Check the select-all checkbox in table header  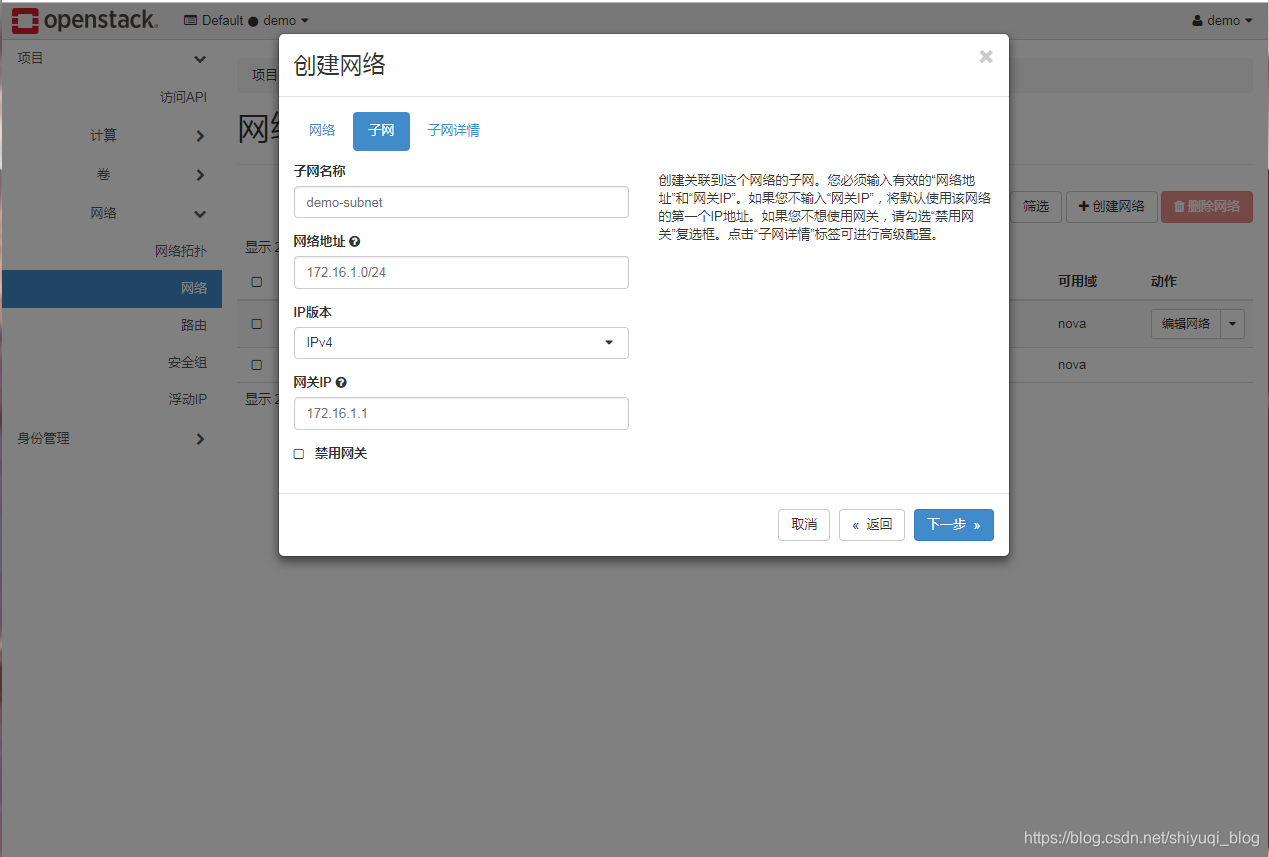point(257,282)
